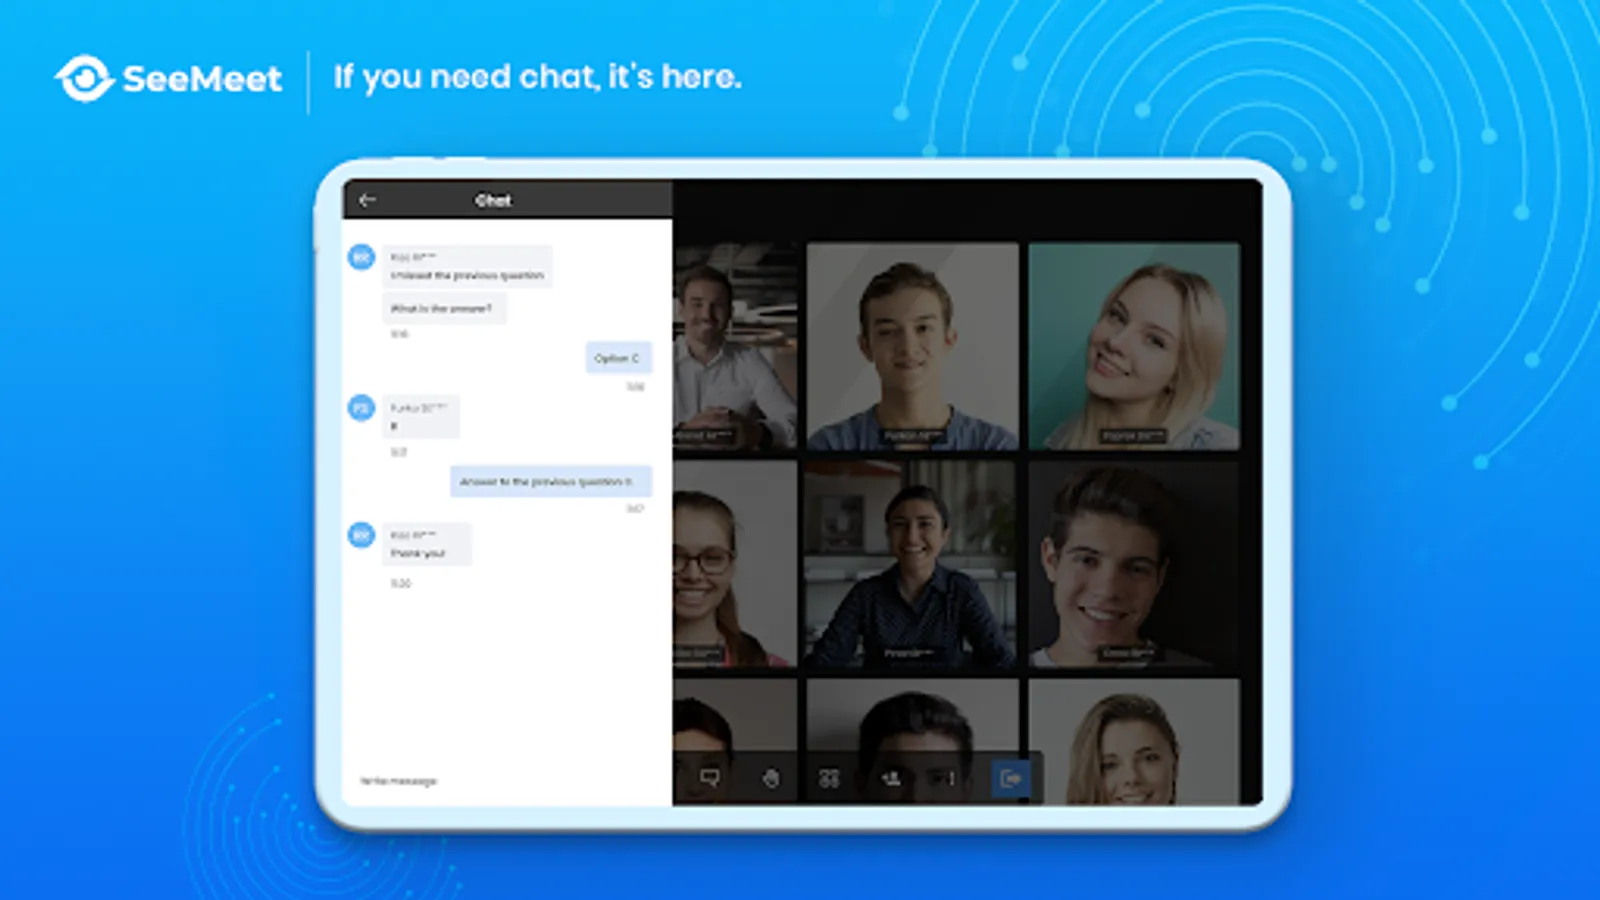Select the avatar beside the 'B' reply

click(x=361, y=408)
